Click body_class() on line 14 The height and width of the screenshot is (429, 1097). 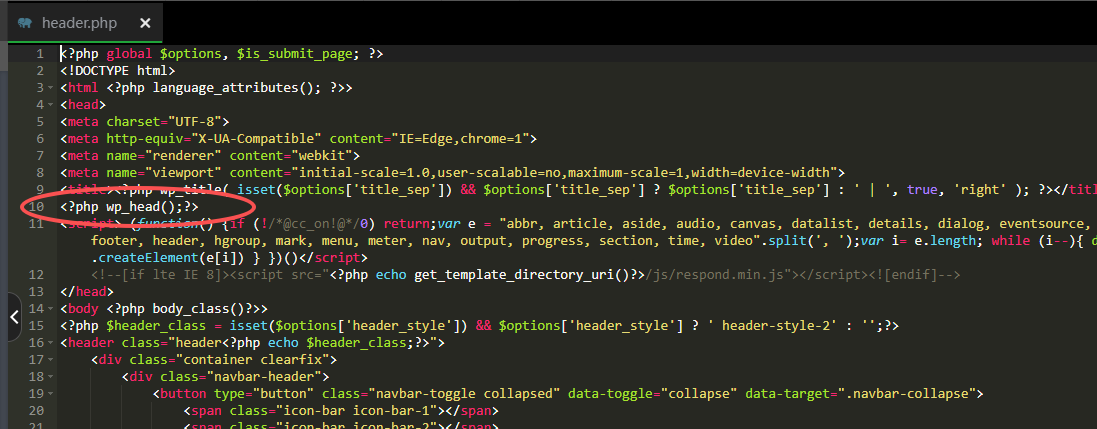pyautogui.click(x=199, y=309)
